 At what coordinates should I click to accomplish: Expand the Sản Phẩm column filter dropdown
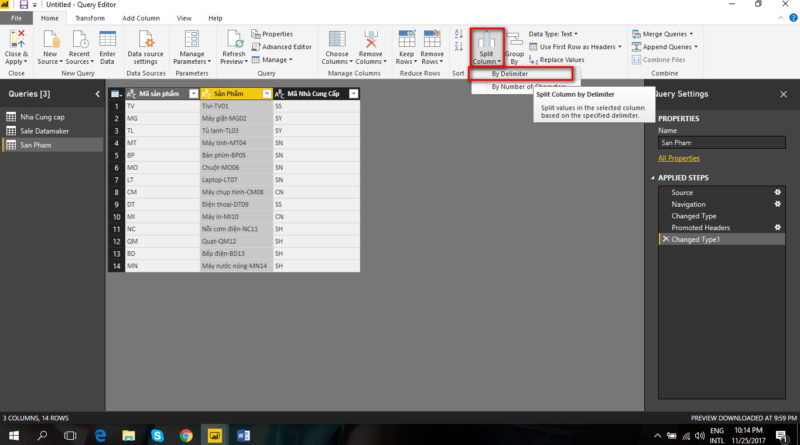(266, 93)
